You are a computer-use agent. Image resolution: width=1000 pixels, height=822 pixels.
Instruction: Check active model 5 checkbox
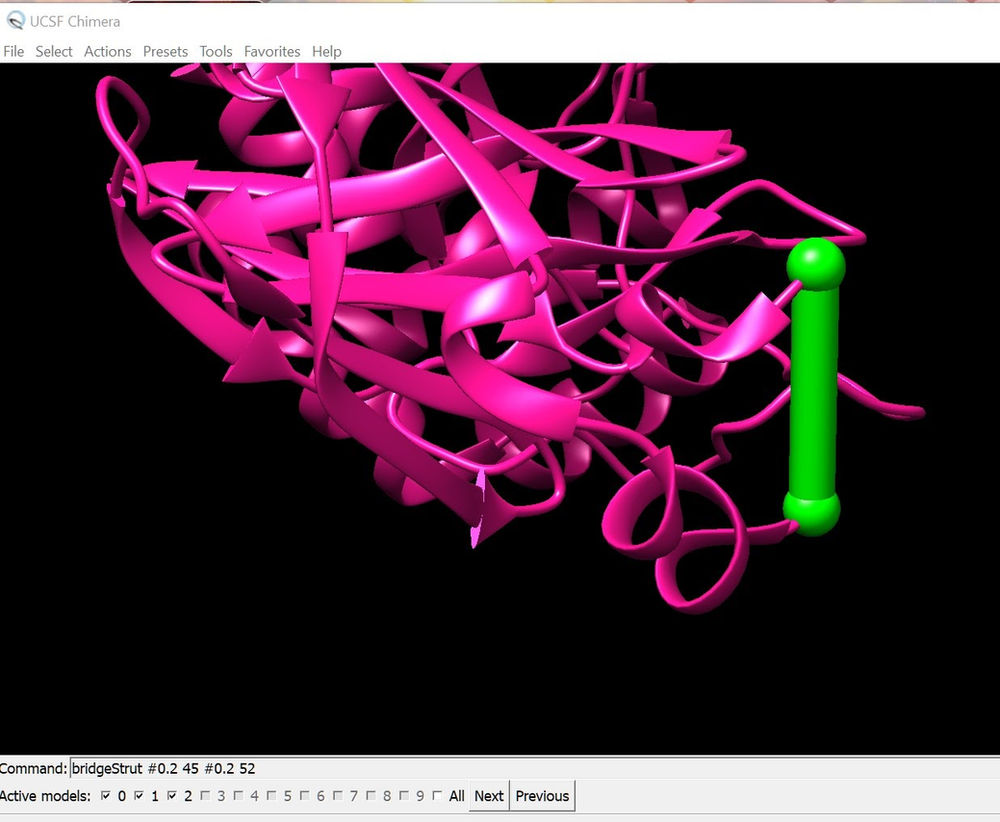coord(270,796)
